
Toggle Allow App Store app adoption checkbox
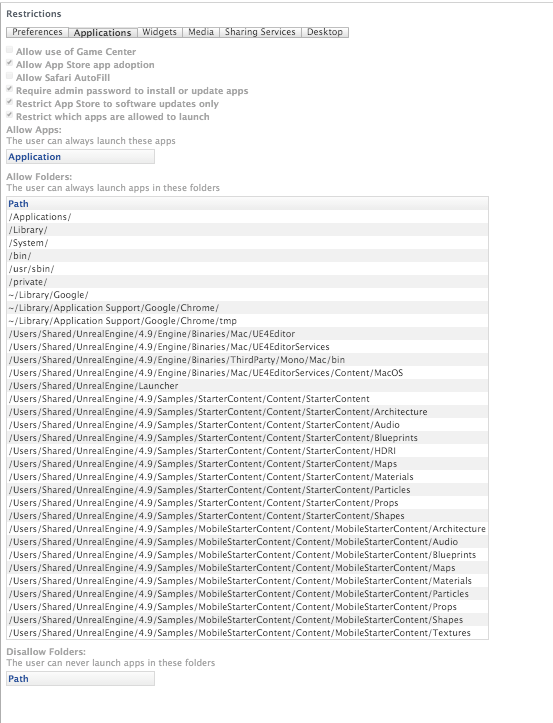tap(10, 63)
